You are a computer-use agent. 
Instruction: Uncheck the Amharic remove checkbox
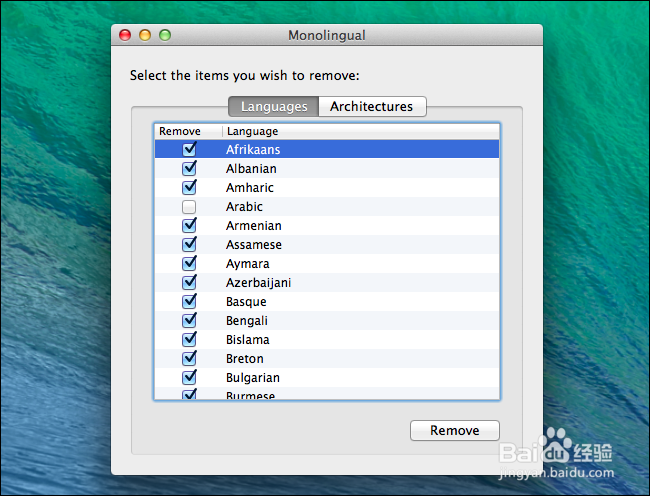189,188
